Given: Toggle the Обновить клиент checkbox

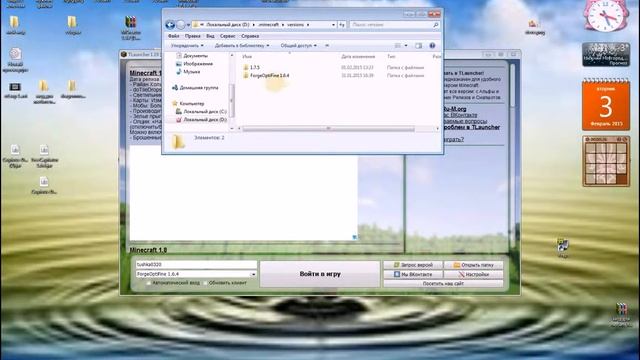Looking at the screenshot, I should tap(205, 283).
